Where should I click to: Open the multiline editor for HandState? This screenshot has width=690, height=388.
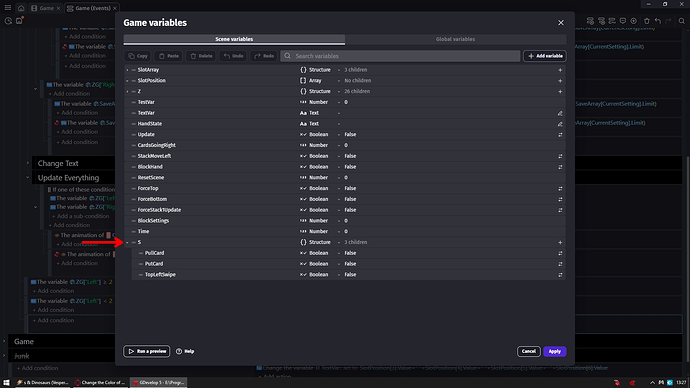[x=560, y=124]
